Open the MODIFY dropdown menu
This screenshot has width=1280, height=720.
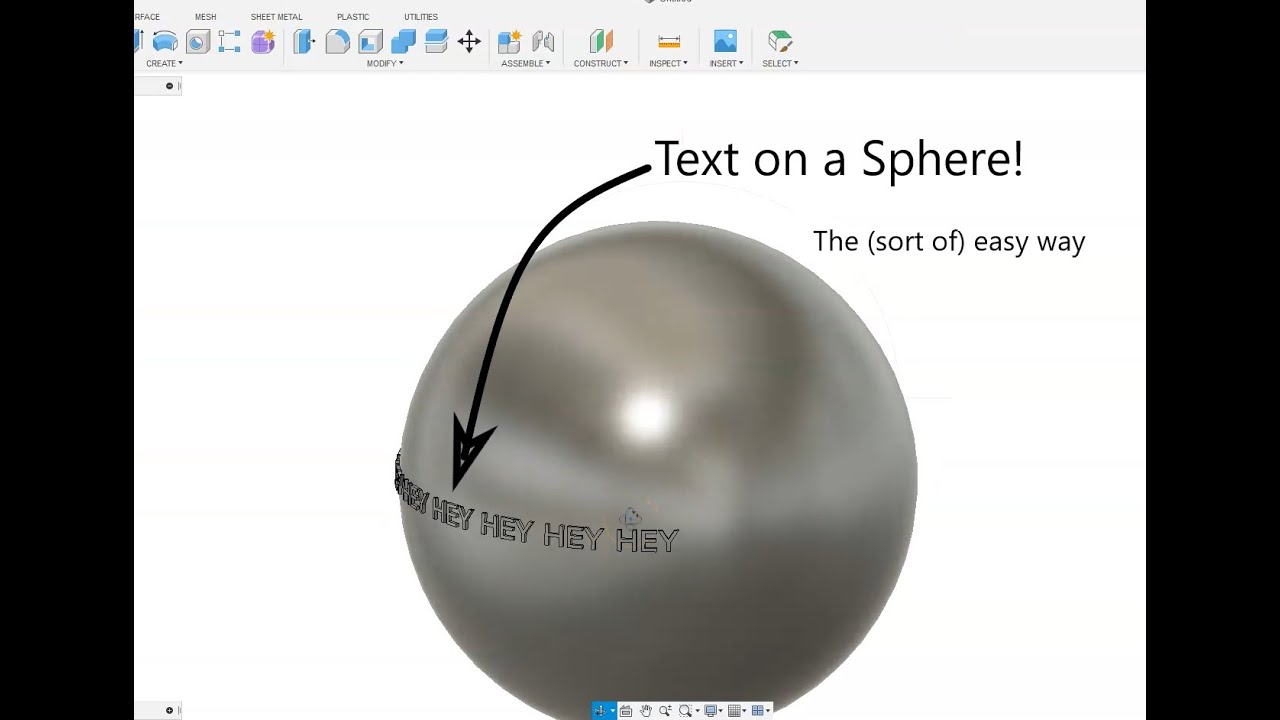[x=385, y=63]
